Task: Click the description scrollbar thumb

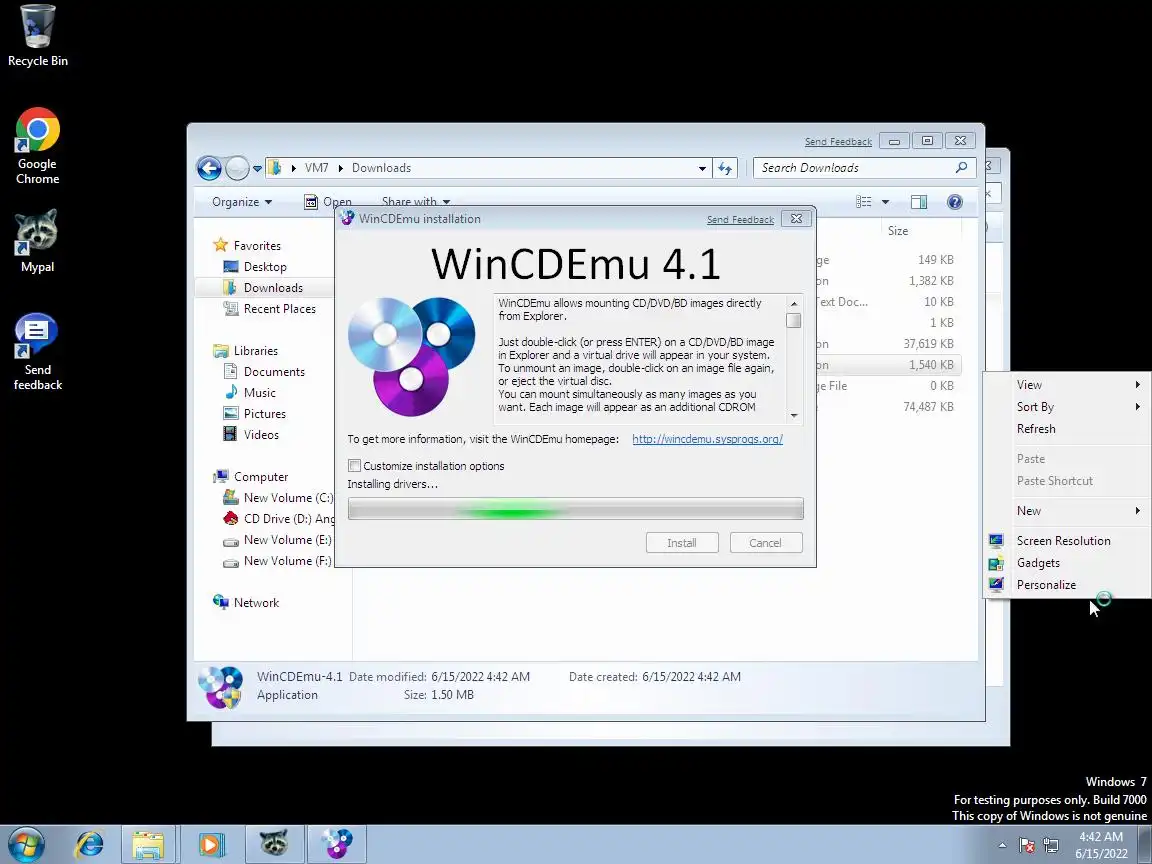Action: click(x=793, y=321)
